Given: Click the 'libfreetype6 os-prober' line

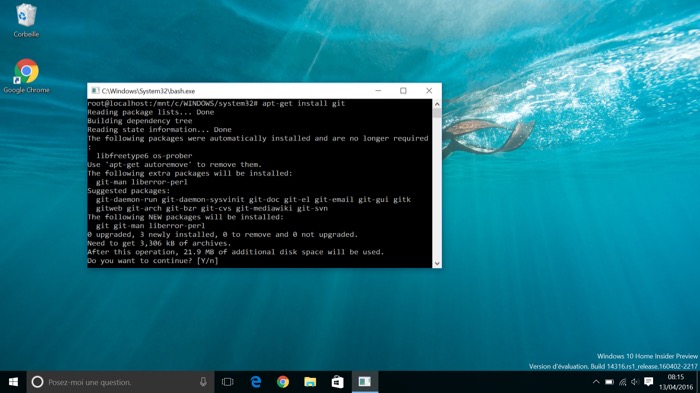Looking at the screenshot, I should click(x=144, y=156).
